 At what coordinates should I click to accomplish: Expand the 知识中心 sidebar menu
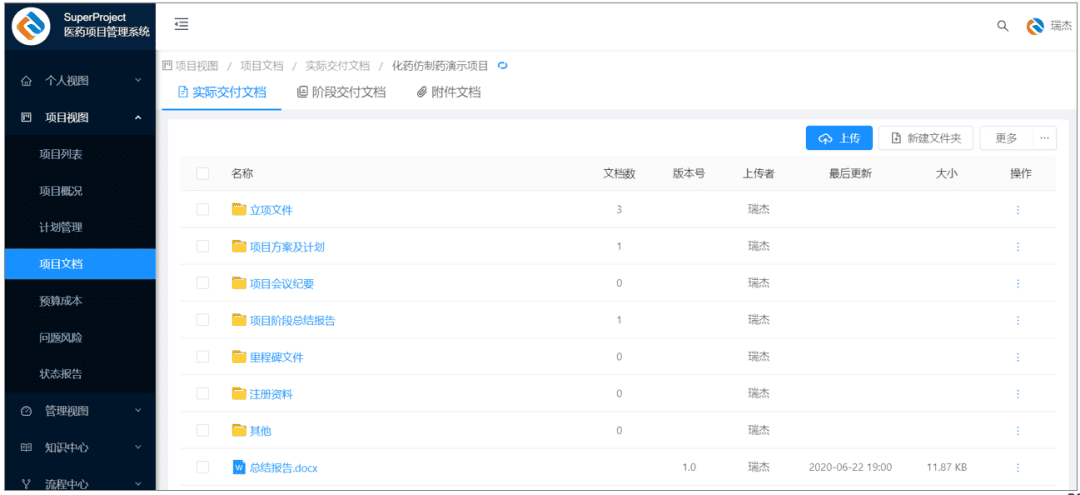(x=80, y=447)
